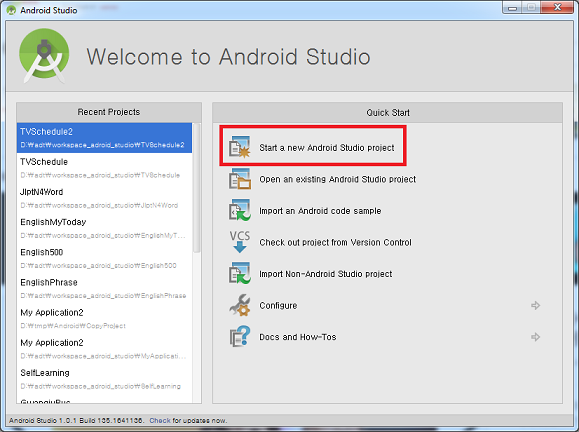
Task: Click the Configure wrench and gear icon
Action: coord(240,305)
